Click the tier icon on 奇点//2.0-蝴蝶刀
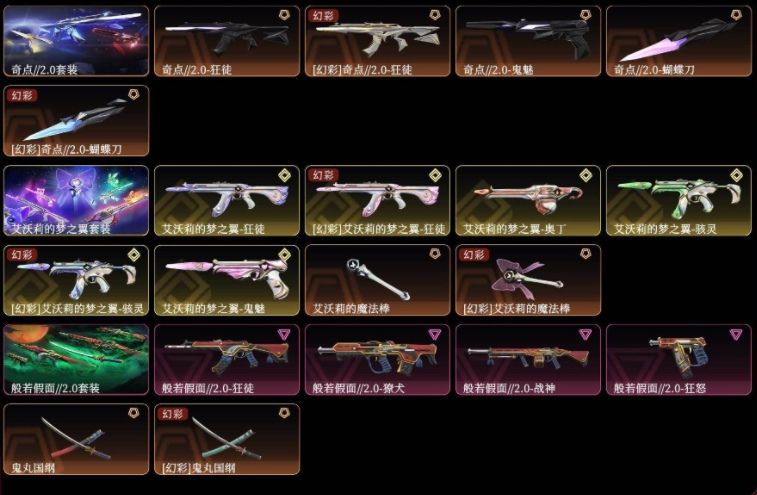Image resolution: width=757 pixels, height=495 pixels. (x=736, y=15)
